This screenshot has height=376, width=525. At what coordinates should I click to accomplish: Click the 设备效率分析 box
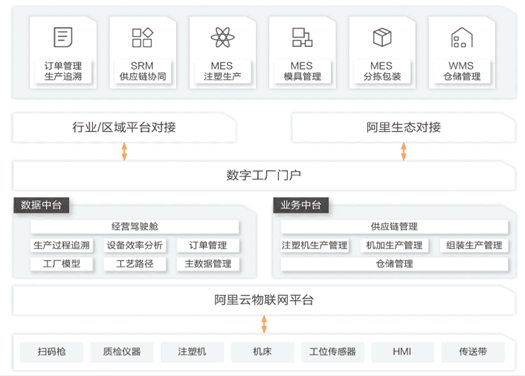tap(135, 245)
